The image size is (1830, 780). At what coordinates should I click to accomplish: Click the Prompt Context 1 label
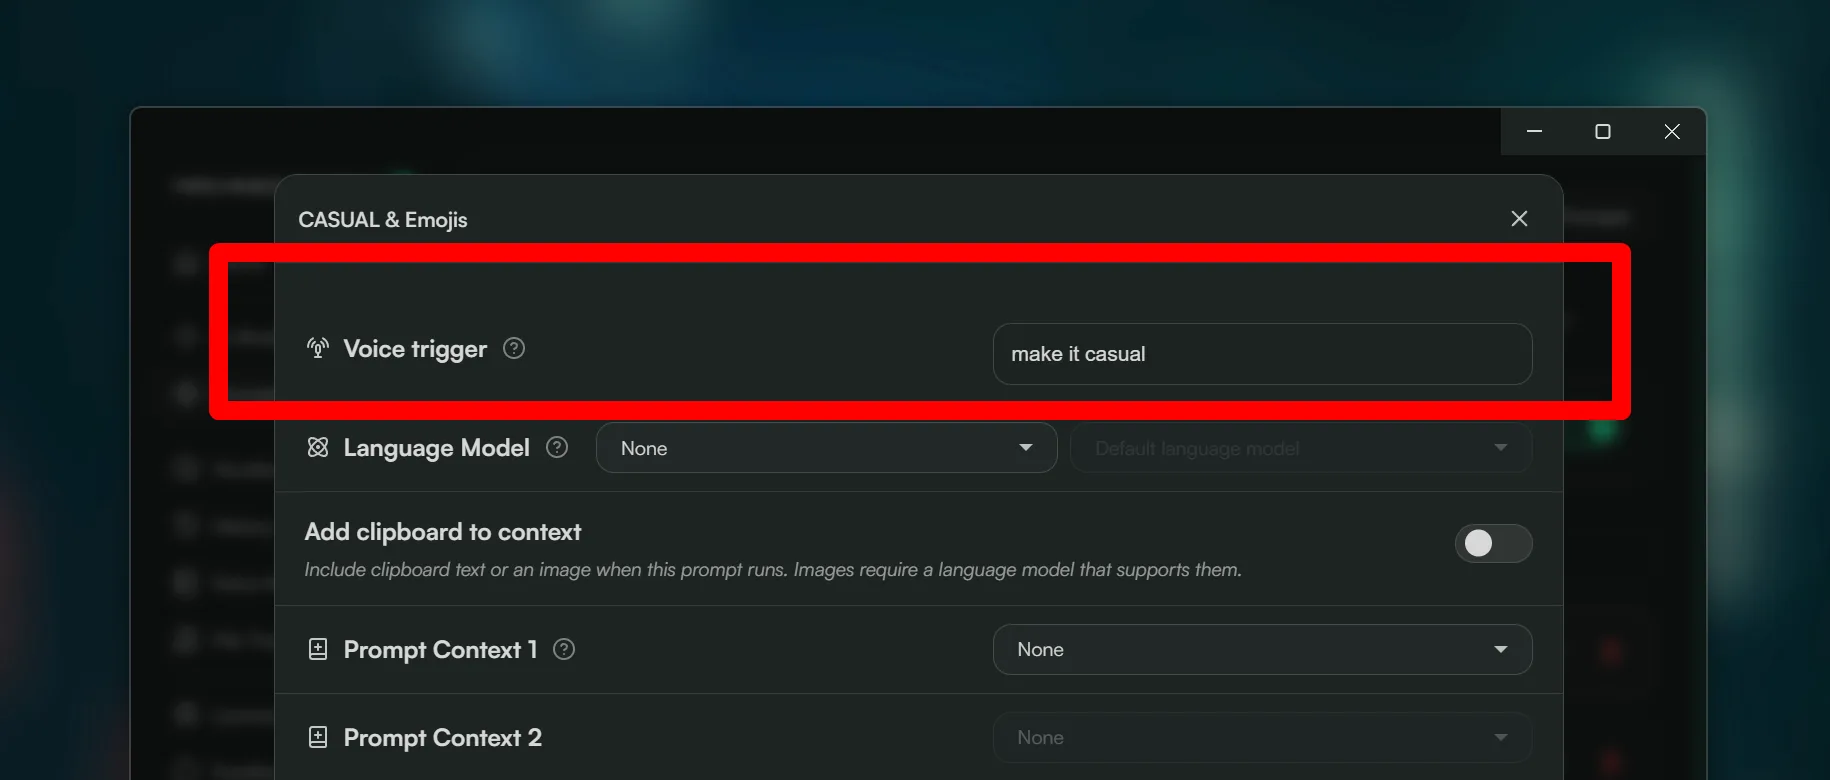pyautogui.click(x=441, y=650)
